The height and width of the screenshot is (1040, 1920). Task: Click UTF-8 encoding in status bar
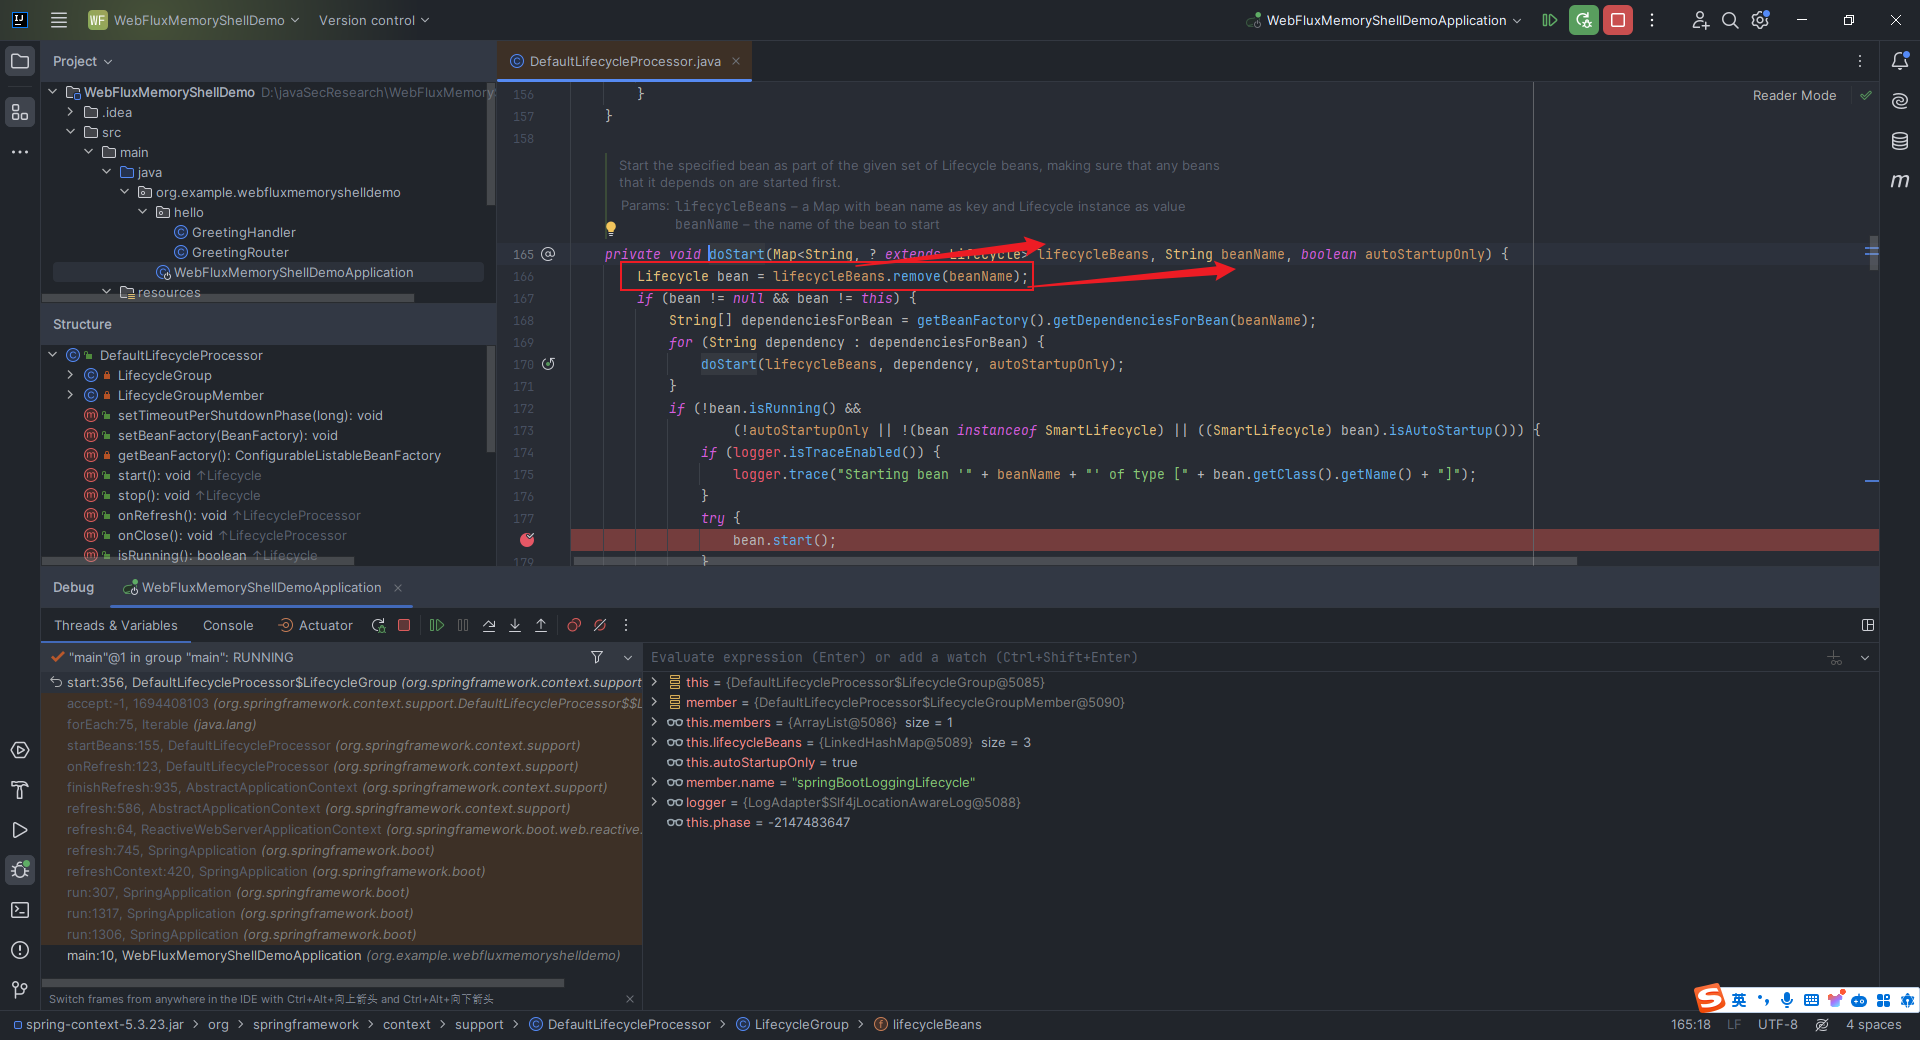pyautogui.click(x=1778, y=1025)
